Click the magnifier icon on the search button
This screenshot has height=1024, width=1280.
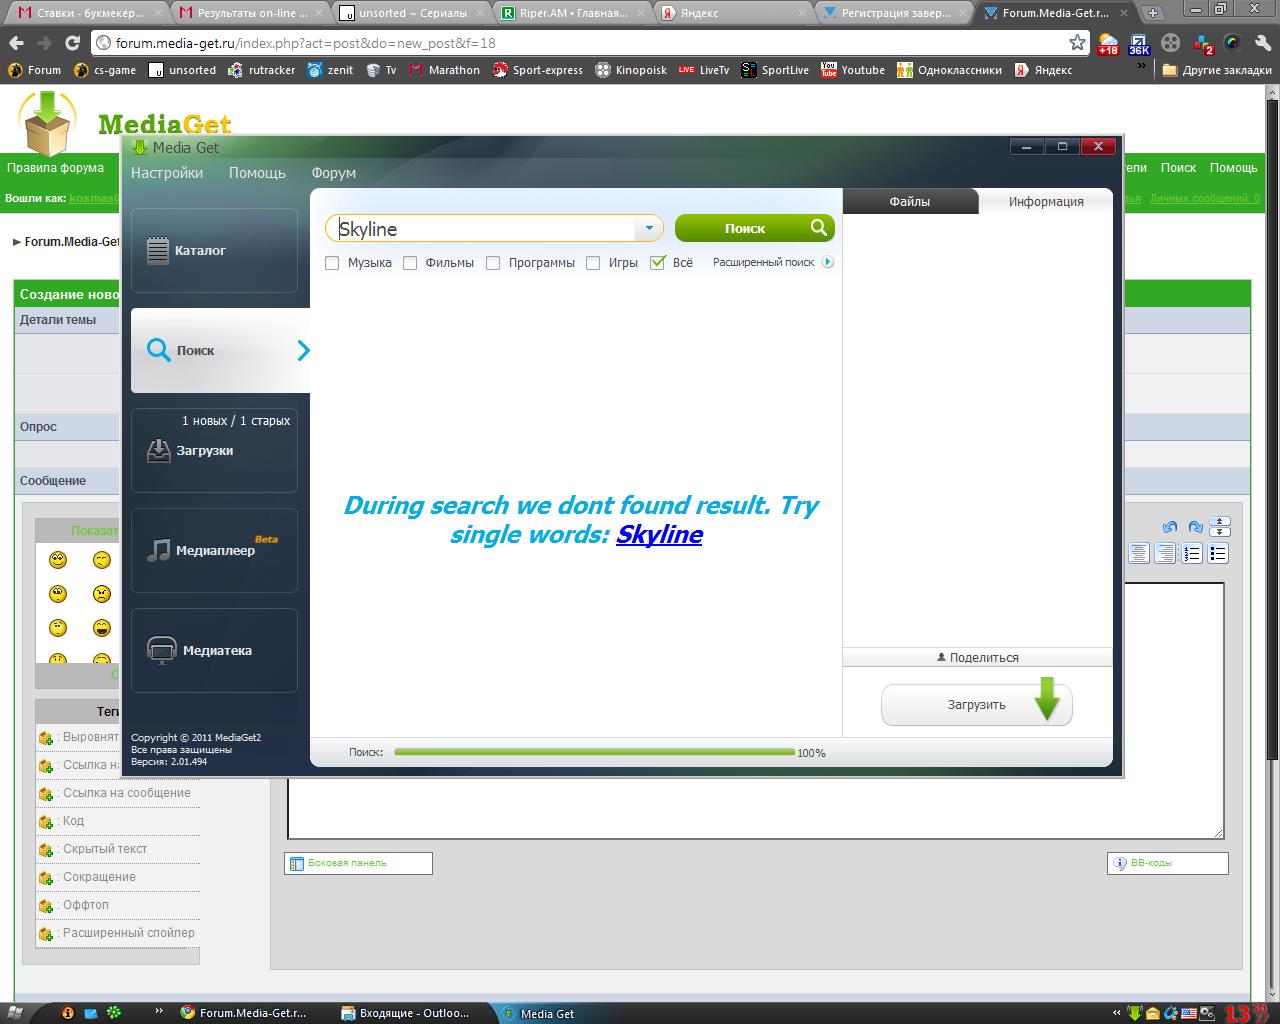click(819, 228)
